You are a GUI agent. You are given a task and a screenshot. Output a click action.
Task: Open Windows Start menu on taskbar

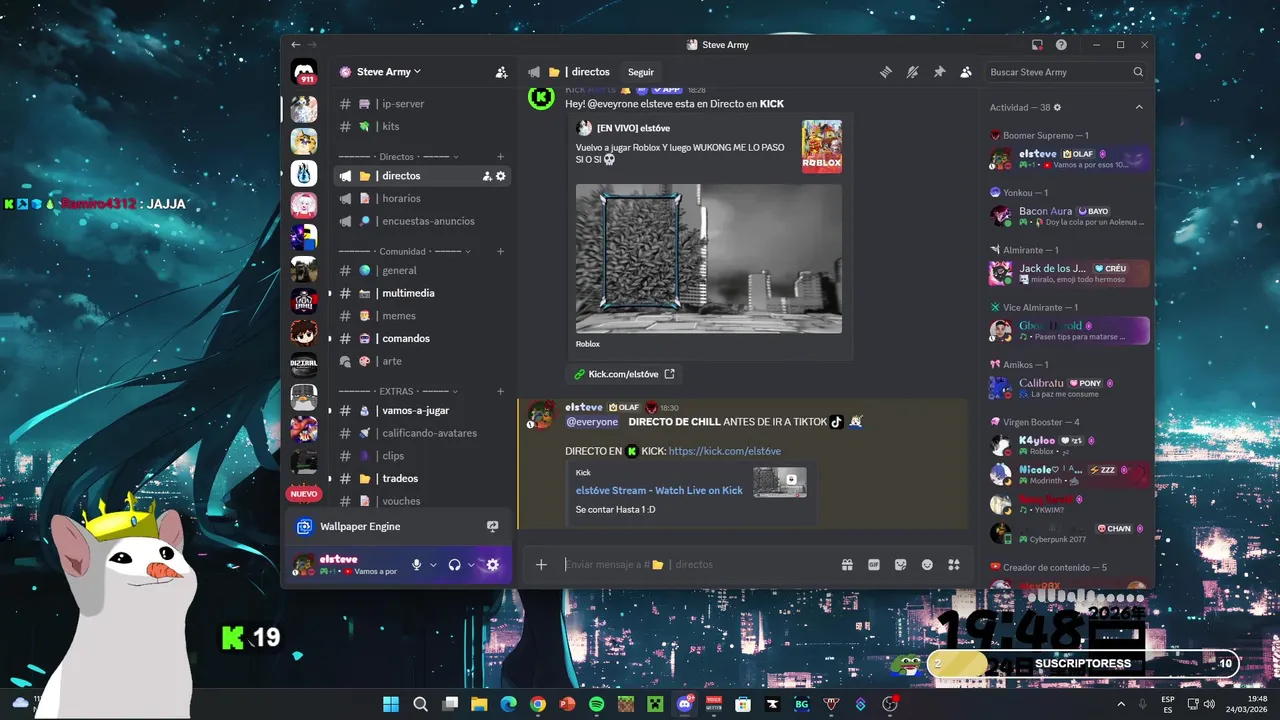[x=391, y=704]
